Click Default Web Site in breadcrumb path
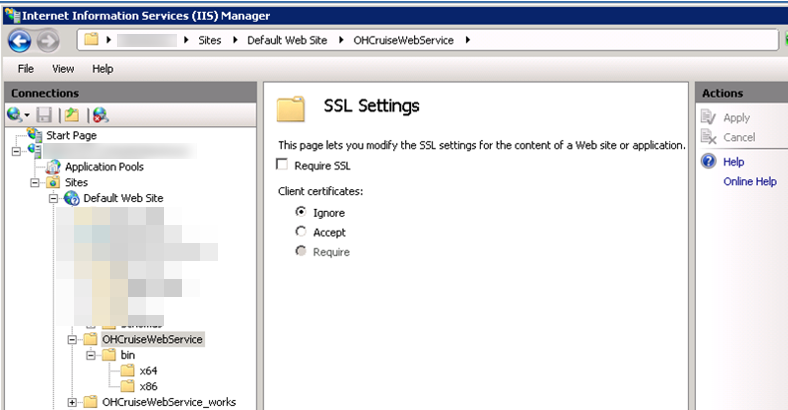788x410 pixels. click(287, 40)
